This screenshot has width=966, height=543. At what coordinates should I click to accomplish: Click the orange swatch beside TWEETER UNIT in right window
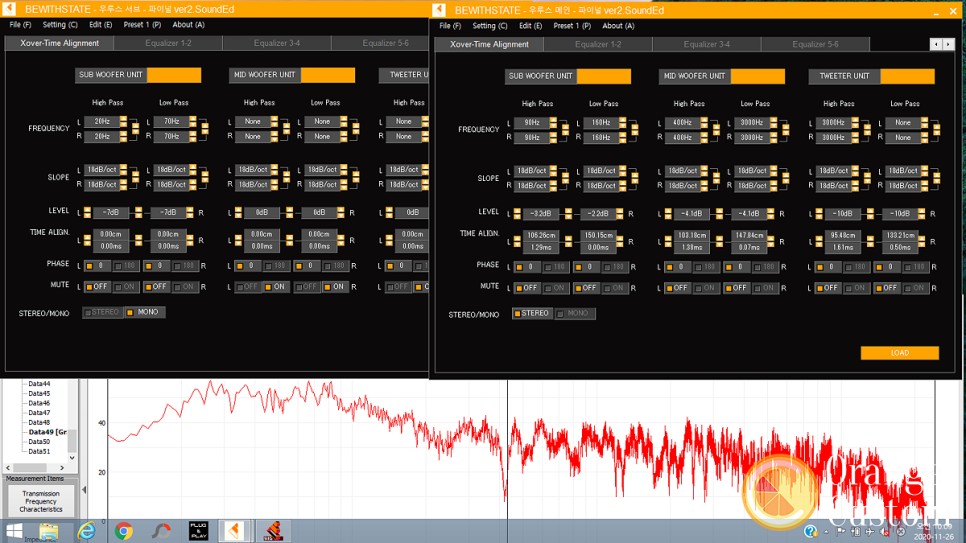[x=907, y=77]
